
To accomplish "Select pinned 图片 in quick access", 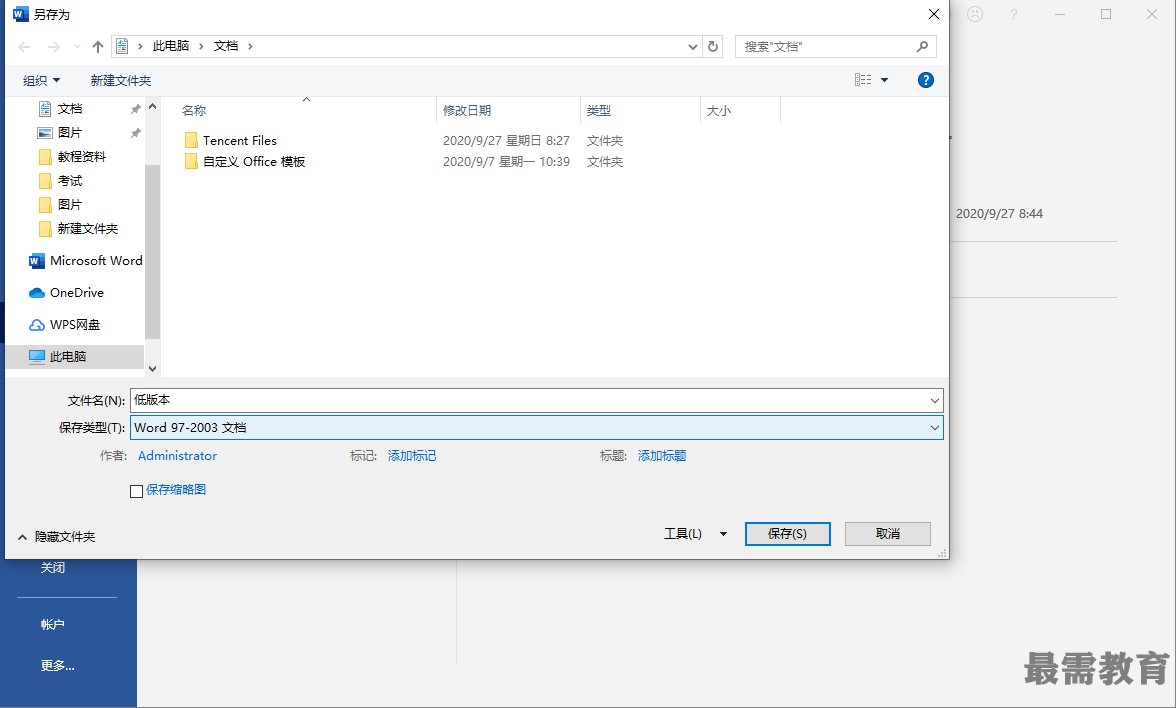I will (70, 133).
